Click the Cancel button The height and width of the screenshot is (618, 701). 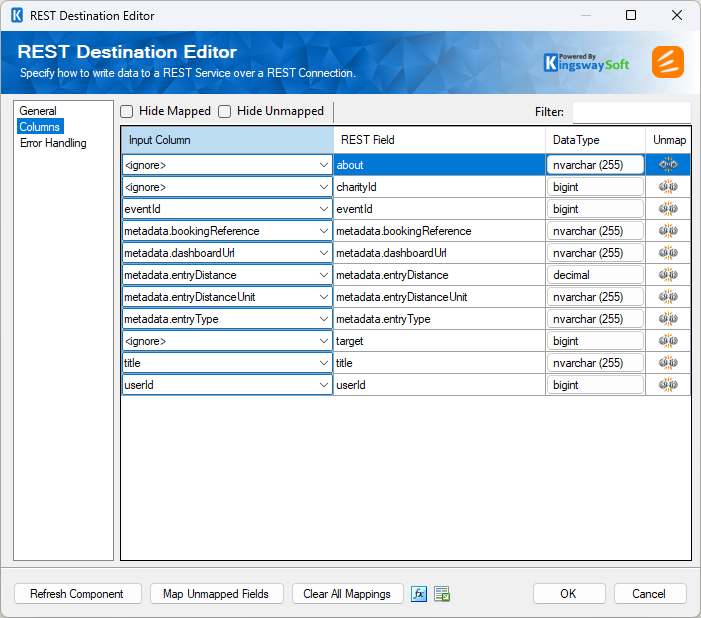click(x=650, y=594)
